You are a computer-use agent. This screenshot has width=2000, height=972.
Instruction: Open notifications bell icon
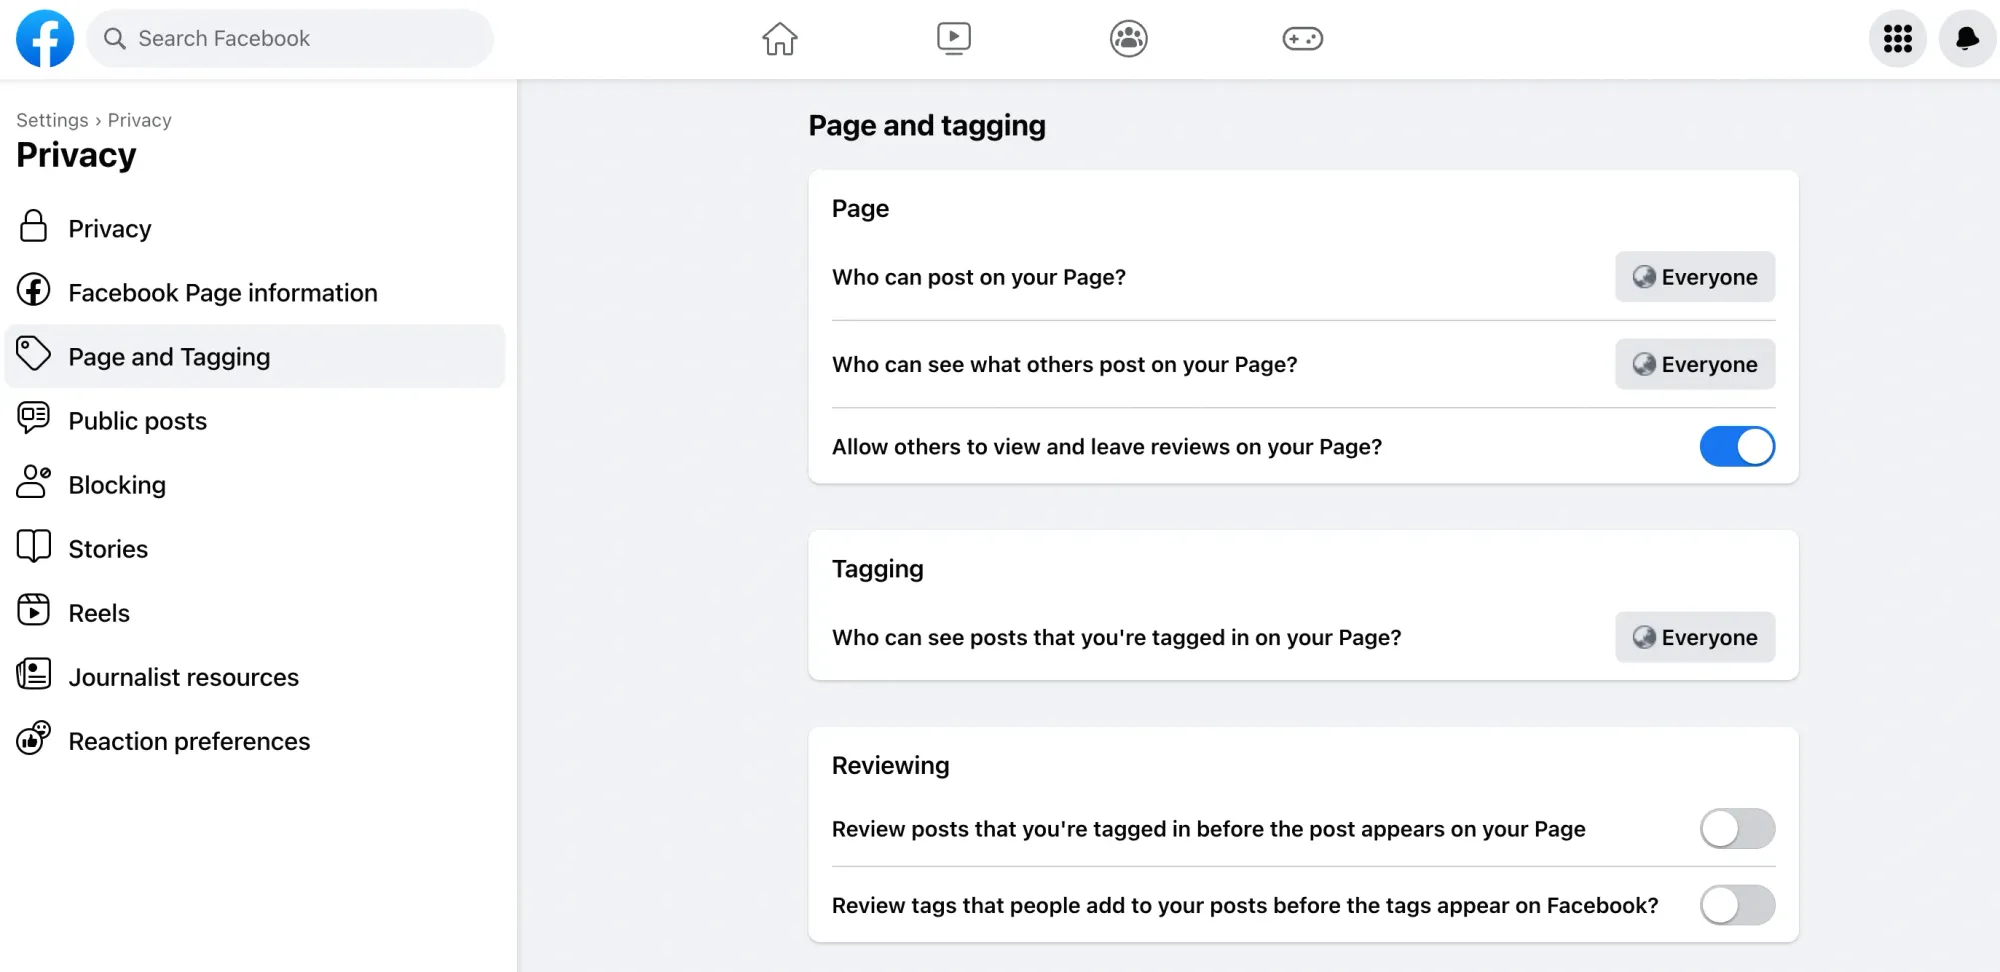1966,39
